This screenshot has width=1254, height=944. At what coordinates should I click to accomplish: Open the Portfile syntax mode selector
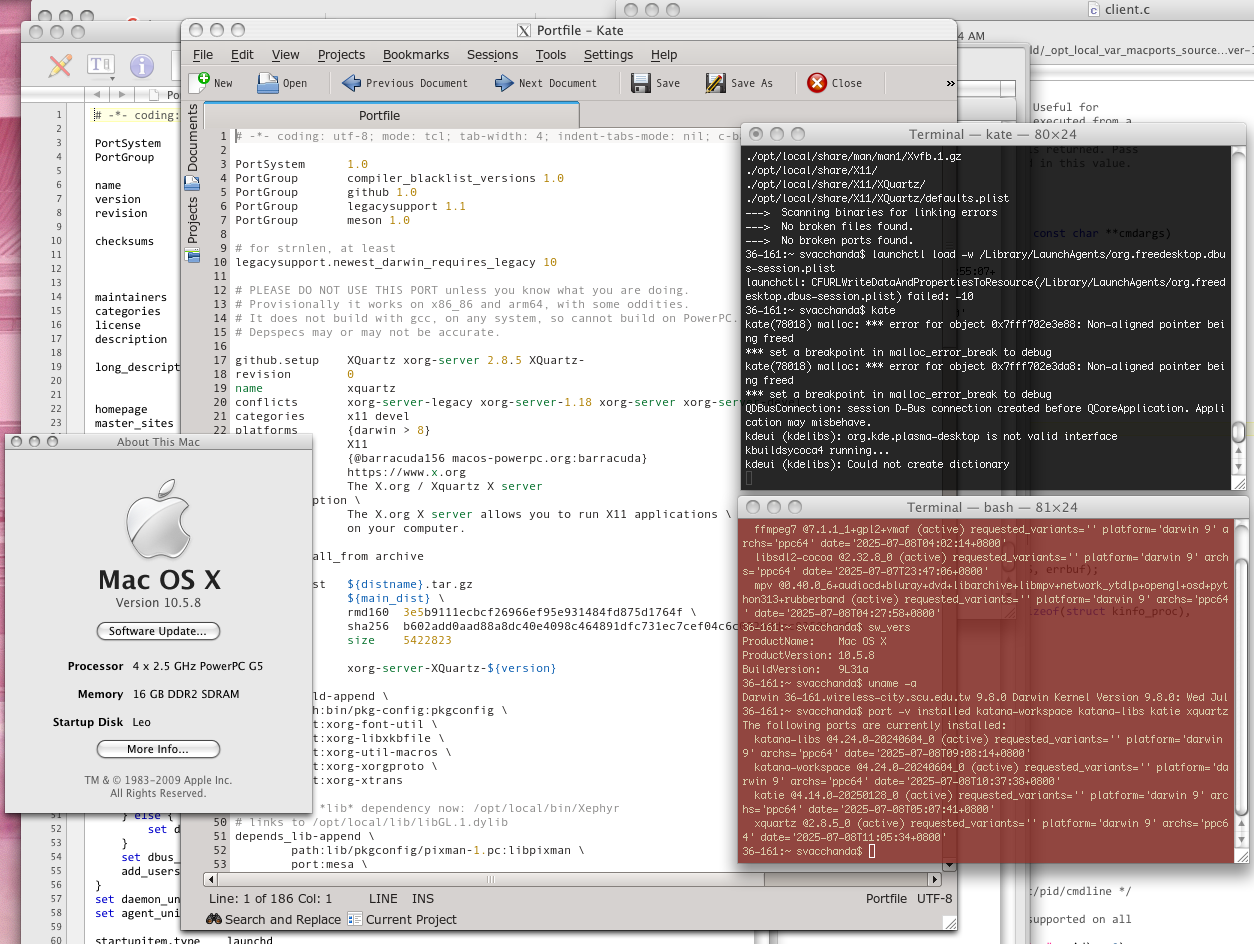tap(886, 898)
